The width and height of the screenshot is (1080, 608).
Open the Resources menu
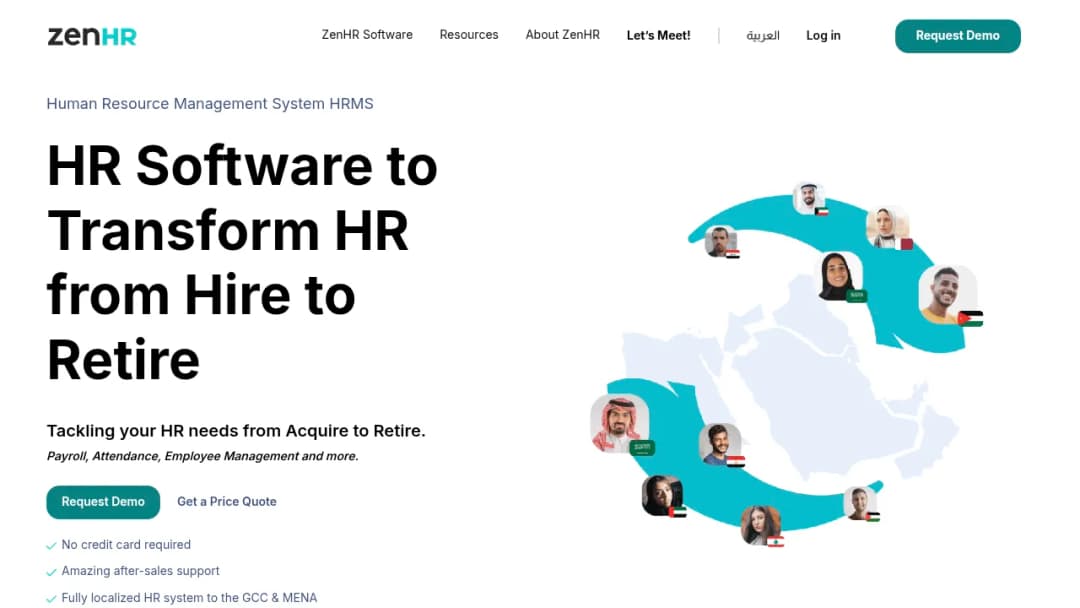coord(469,35)
